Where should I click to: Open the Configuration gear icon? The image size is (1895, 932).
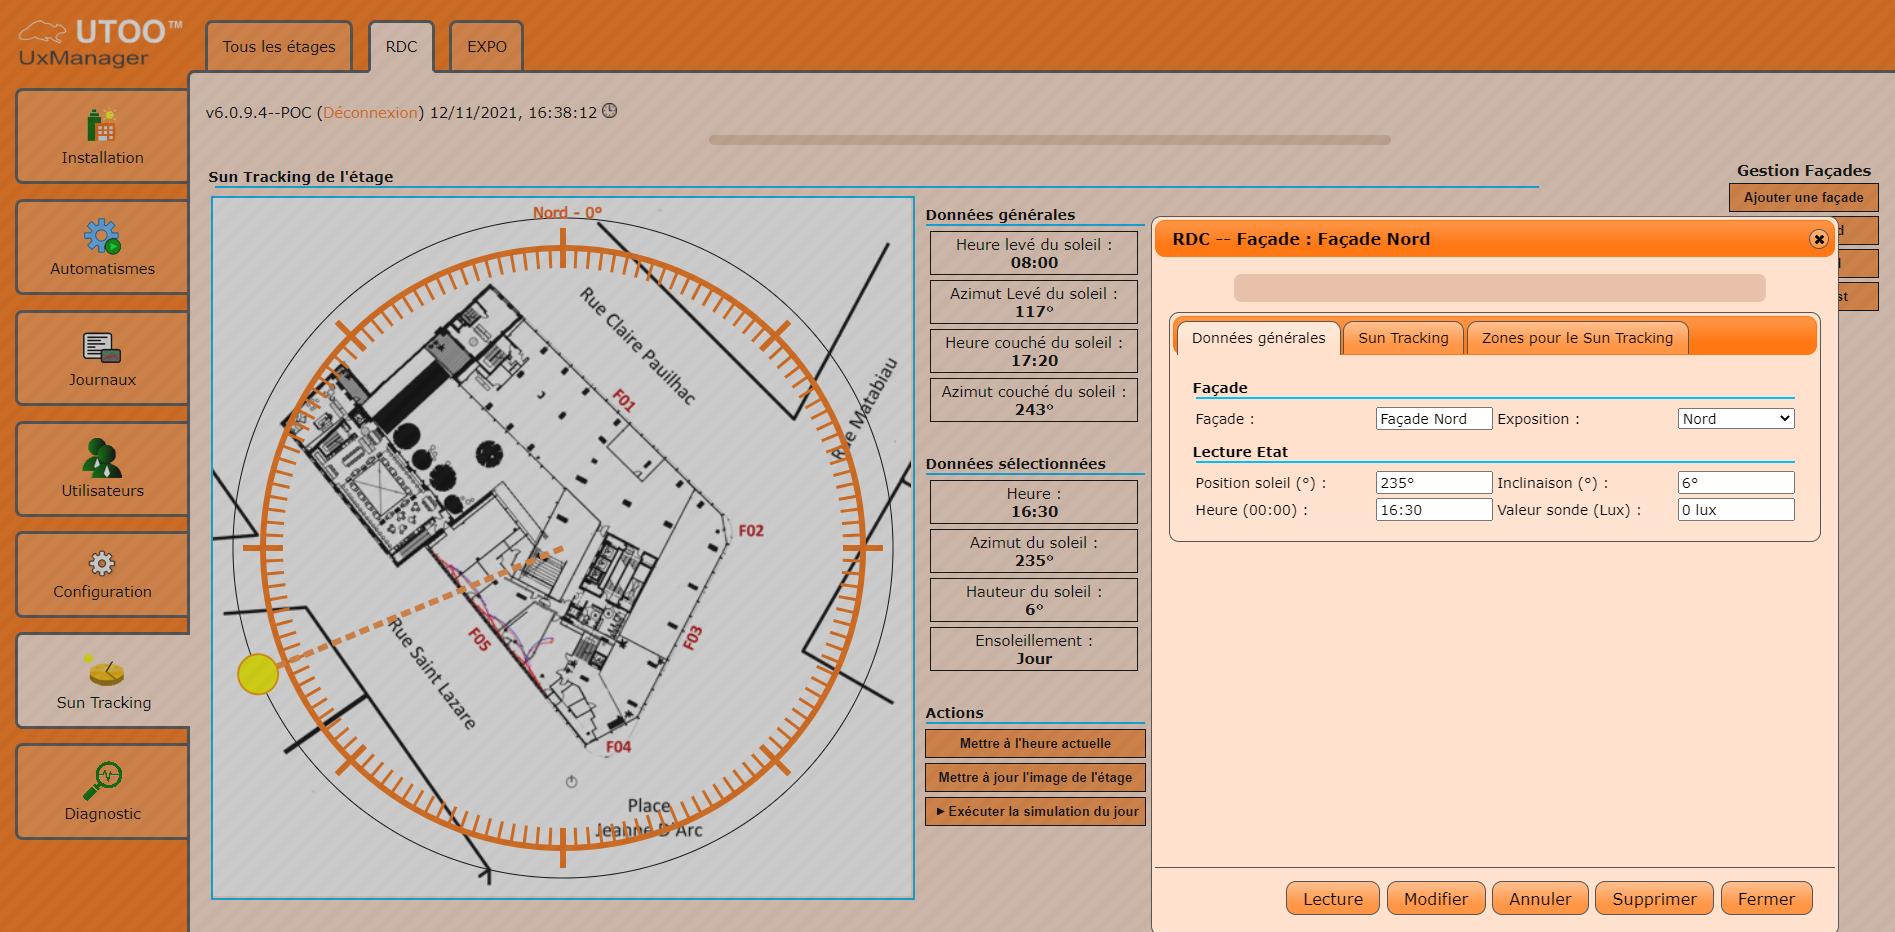click(x=102, y=563)
